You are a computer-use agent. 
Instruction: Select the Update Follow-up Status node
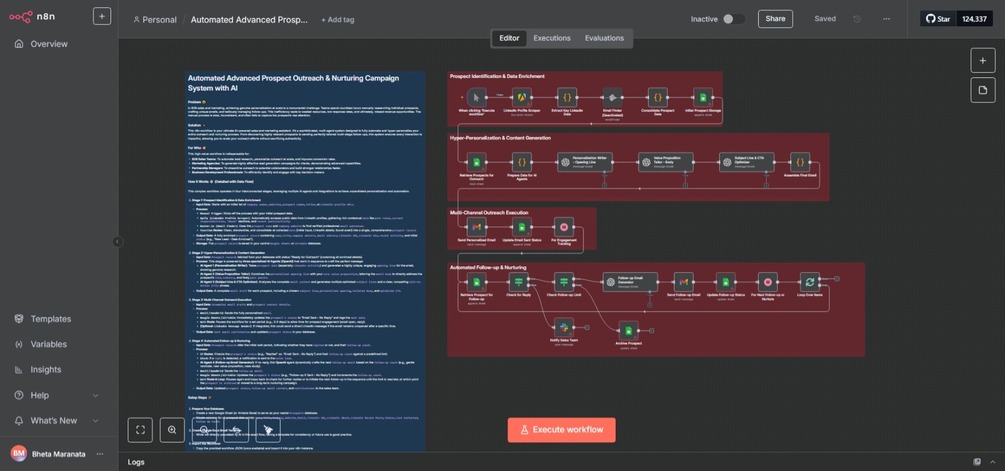click(726, 282)
